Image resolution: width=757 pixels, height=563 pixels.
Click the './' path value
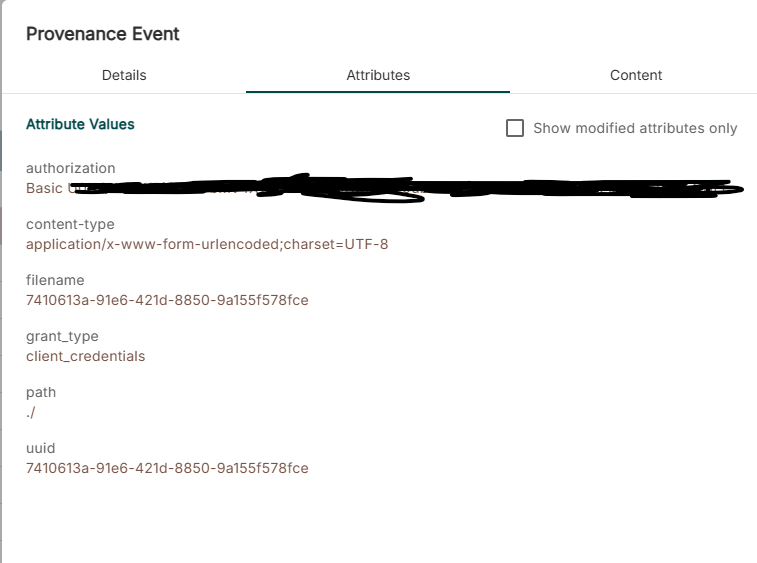(31, 412)
